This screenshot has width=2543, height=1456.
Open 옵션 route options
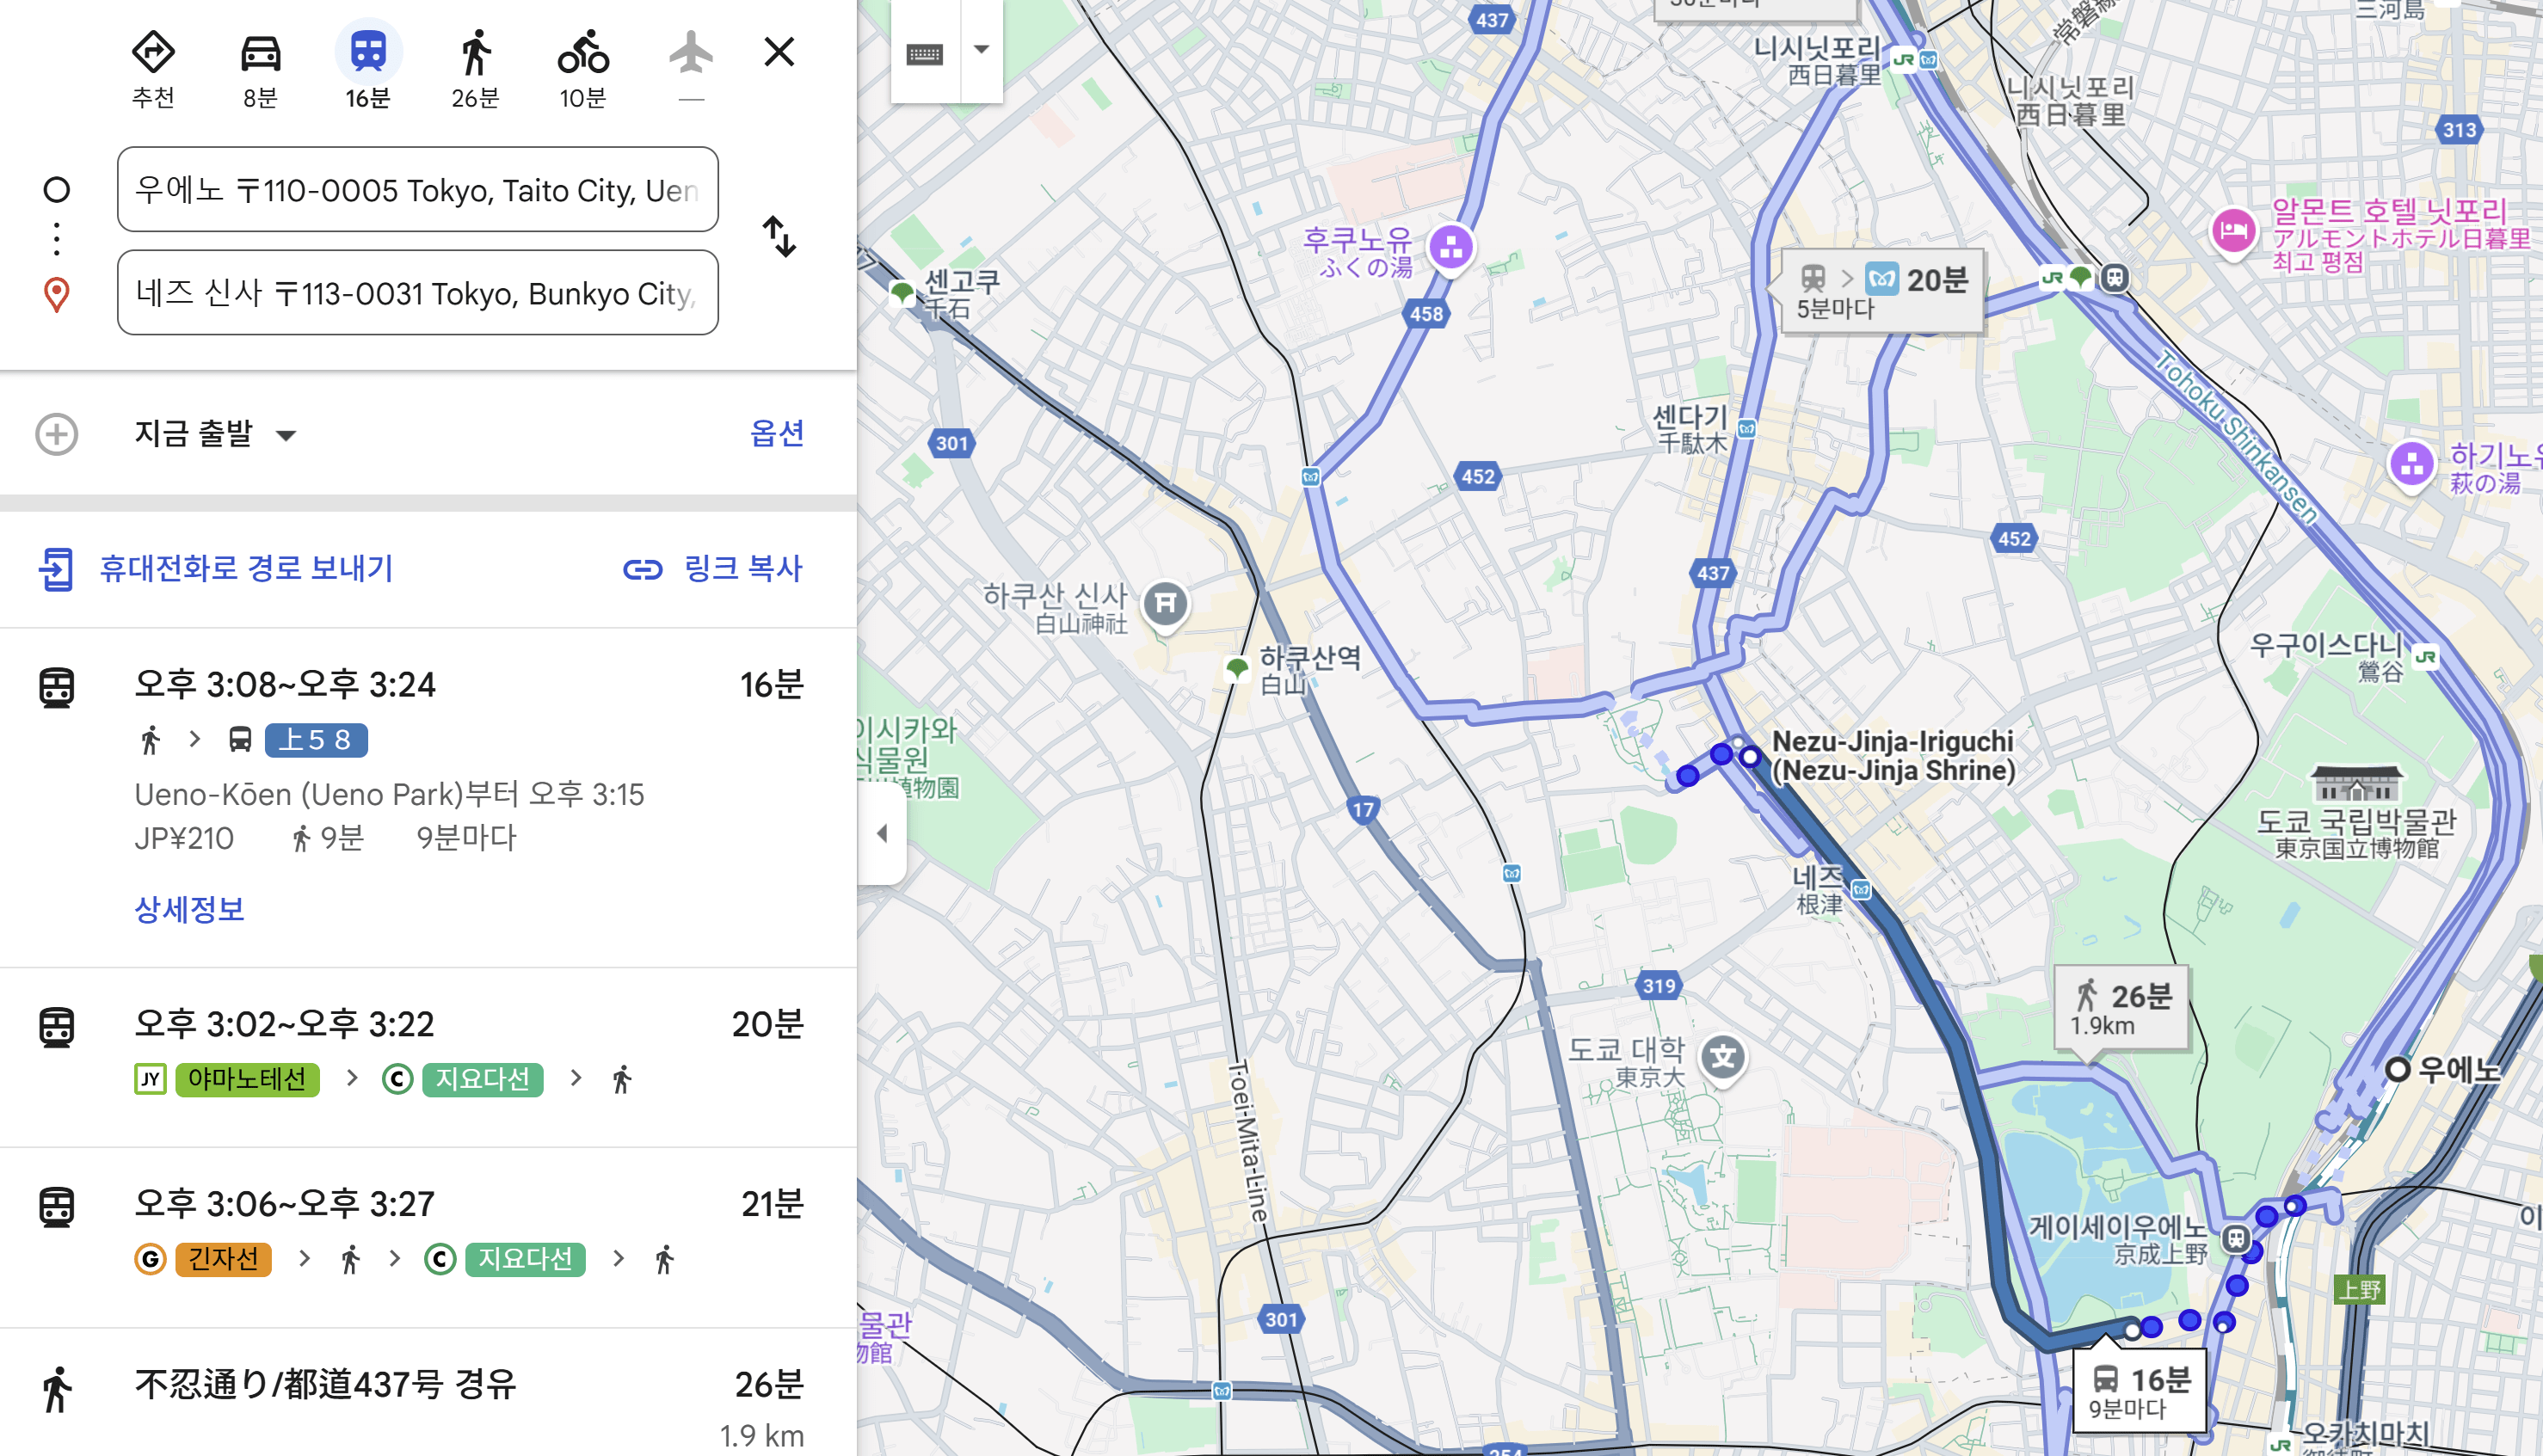(x=776, y=433)
